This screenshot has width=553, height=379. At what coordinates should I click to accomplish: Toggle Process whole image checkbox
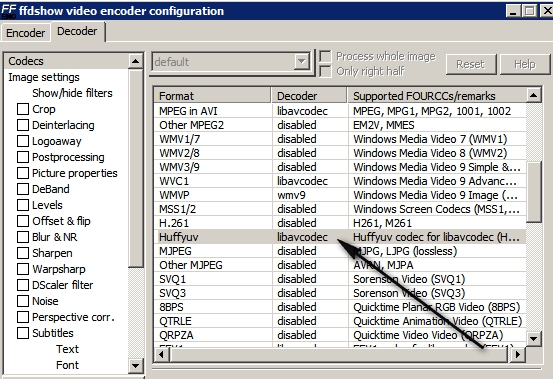tap(325, 56)
